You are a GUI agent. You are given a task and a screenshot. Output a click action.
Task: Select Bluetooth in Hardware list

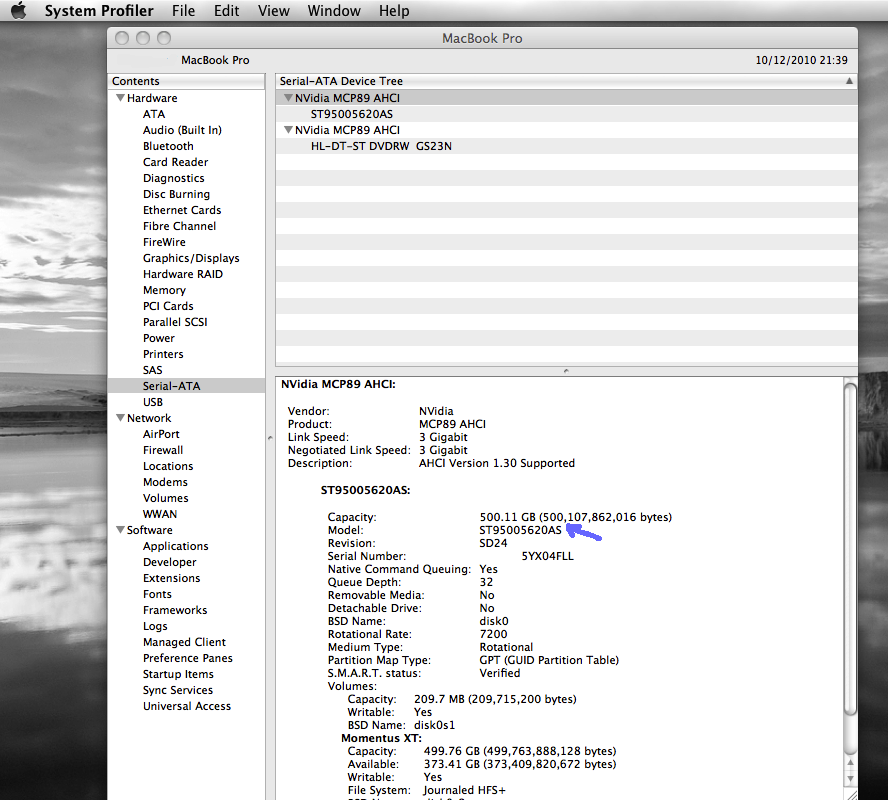pyautogui.click(x=168, y=146)
